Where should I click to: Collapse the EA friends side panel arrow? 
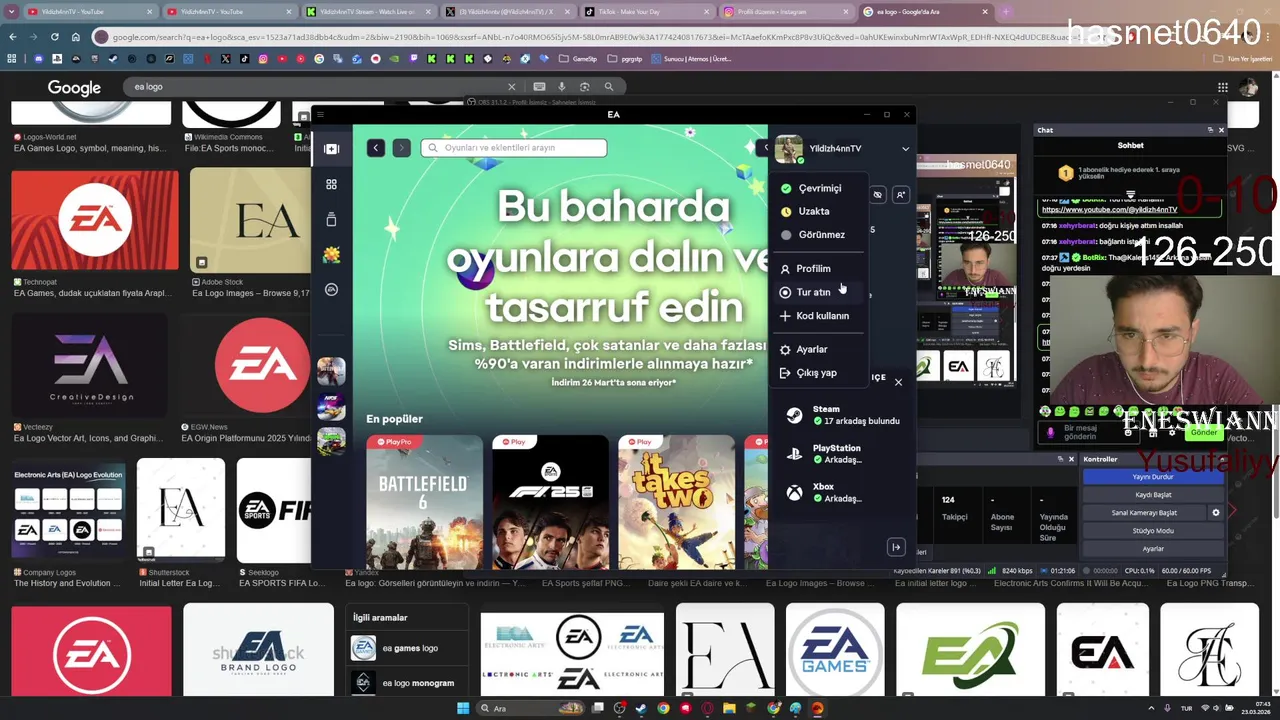tap(896, 547)
